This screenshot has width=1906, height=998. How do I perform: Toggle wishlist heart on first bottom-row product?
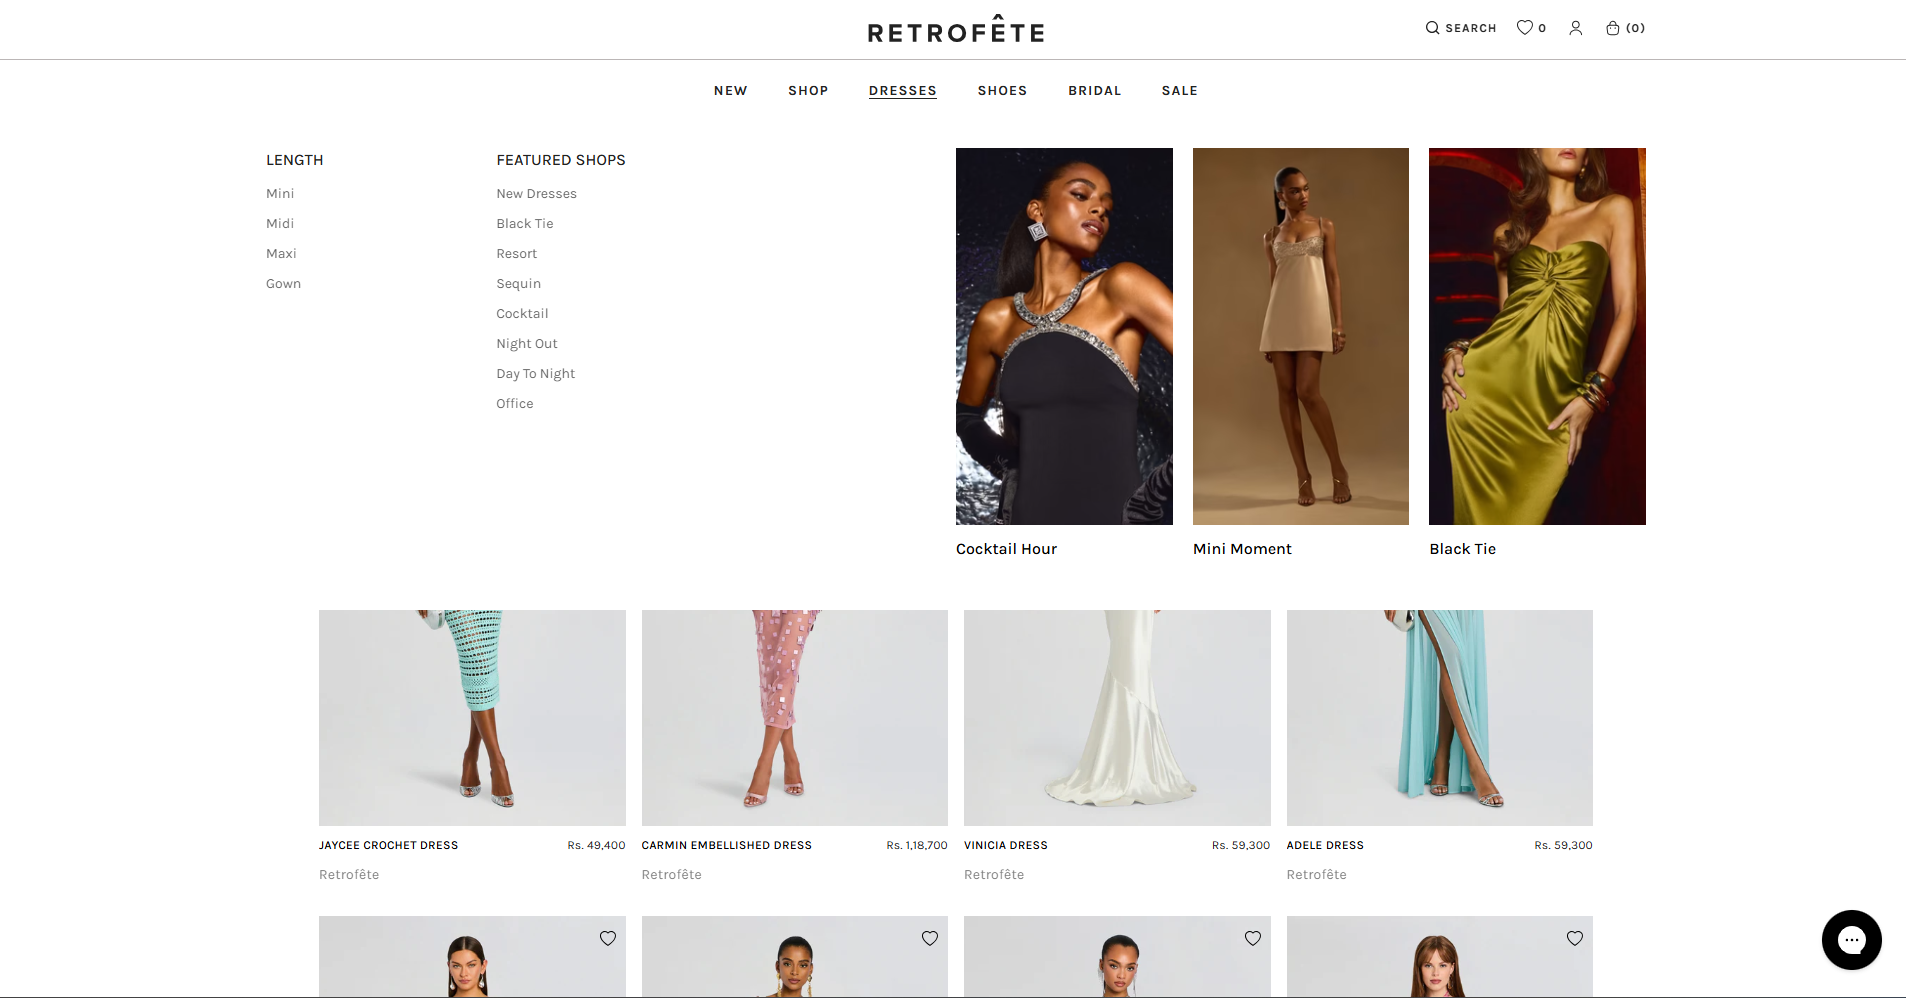tap(608, 938)
